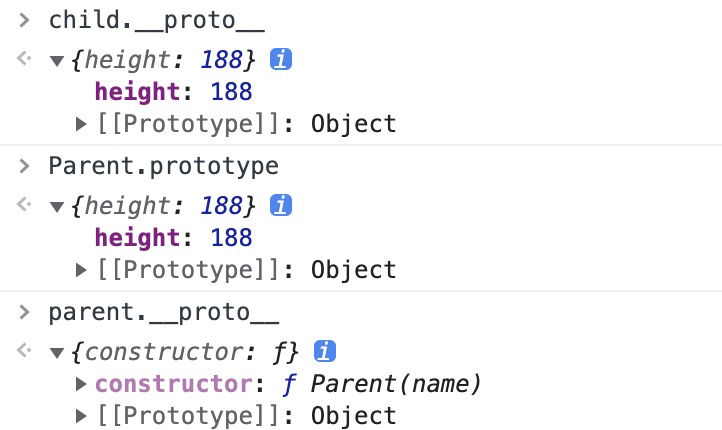Expand [[Prototype]] under Parent.prototype result
Screen dimensions: 722x430
click(83, 269)
